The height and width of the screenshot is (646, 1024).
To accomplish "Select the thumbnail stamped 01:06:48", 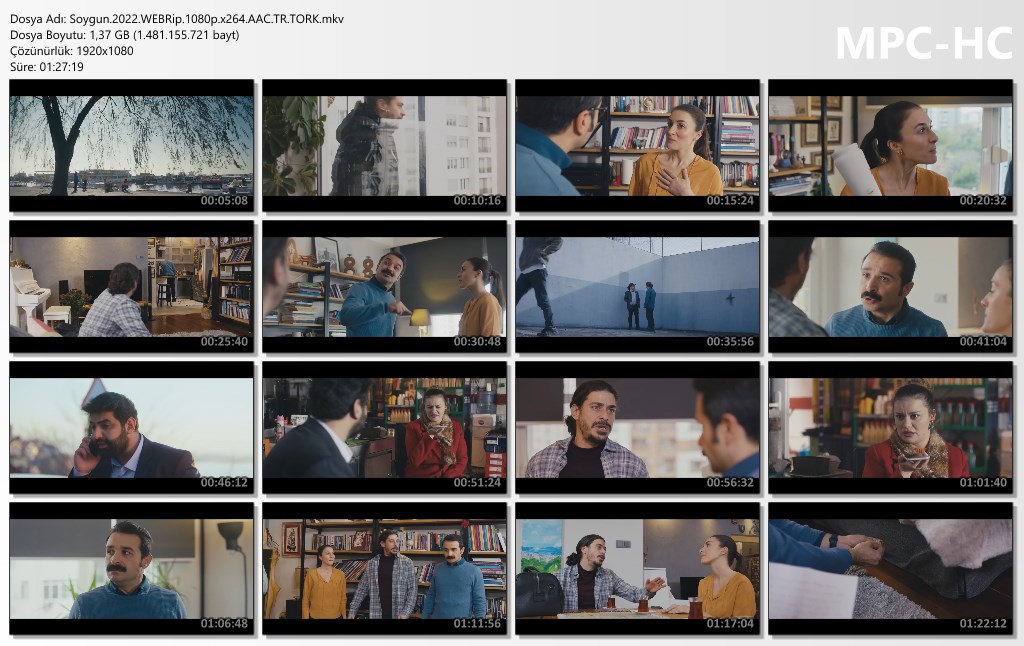I will coord(131,568).
